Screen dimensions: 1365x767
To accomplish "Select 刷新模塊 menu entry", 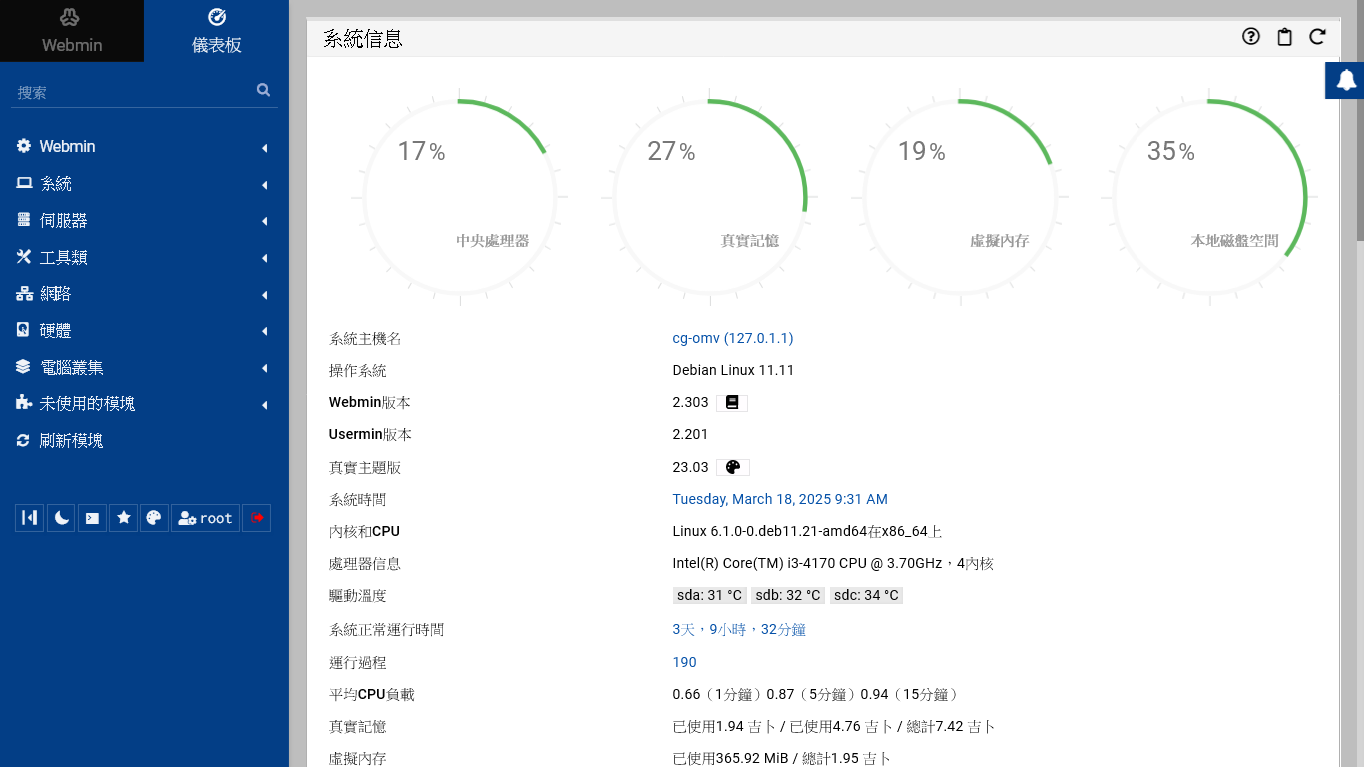I will click(x=144, y=440).
